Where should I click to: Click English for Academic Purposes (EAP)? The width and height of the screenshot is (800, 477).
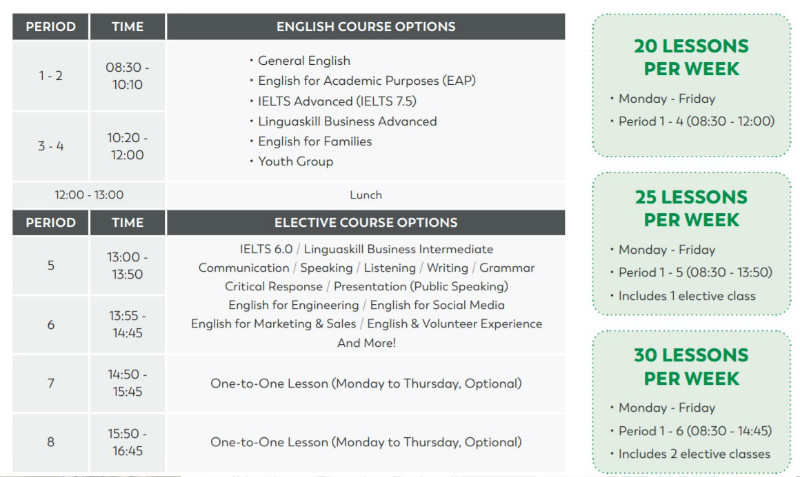point(367,81)
